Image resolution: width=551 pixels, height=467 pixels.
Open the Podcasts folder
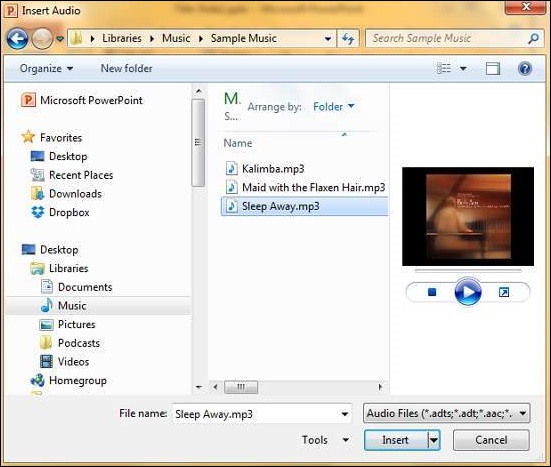coord(79,343)
